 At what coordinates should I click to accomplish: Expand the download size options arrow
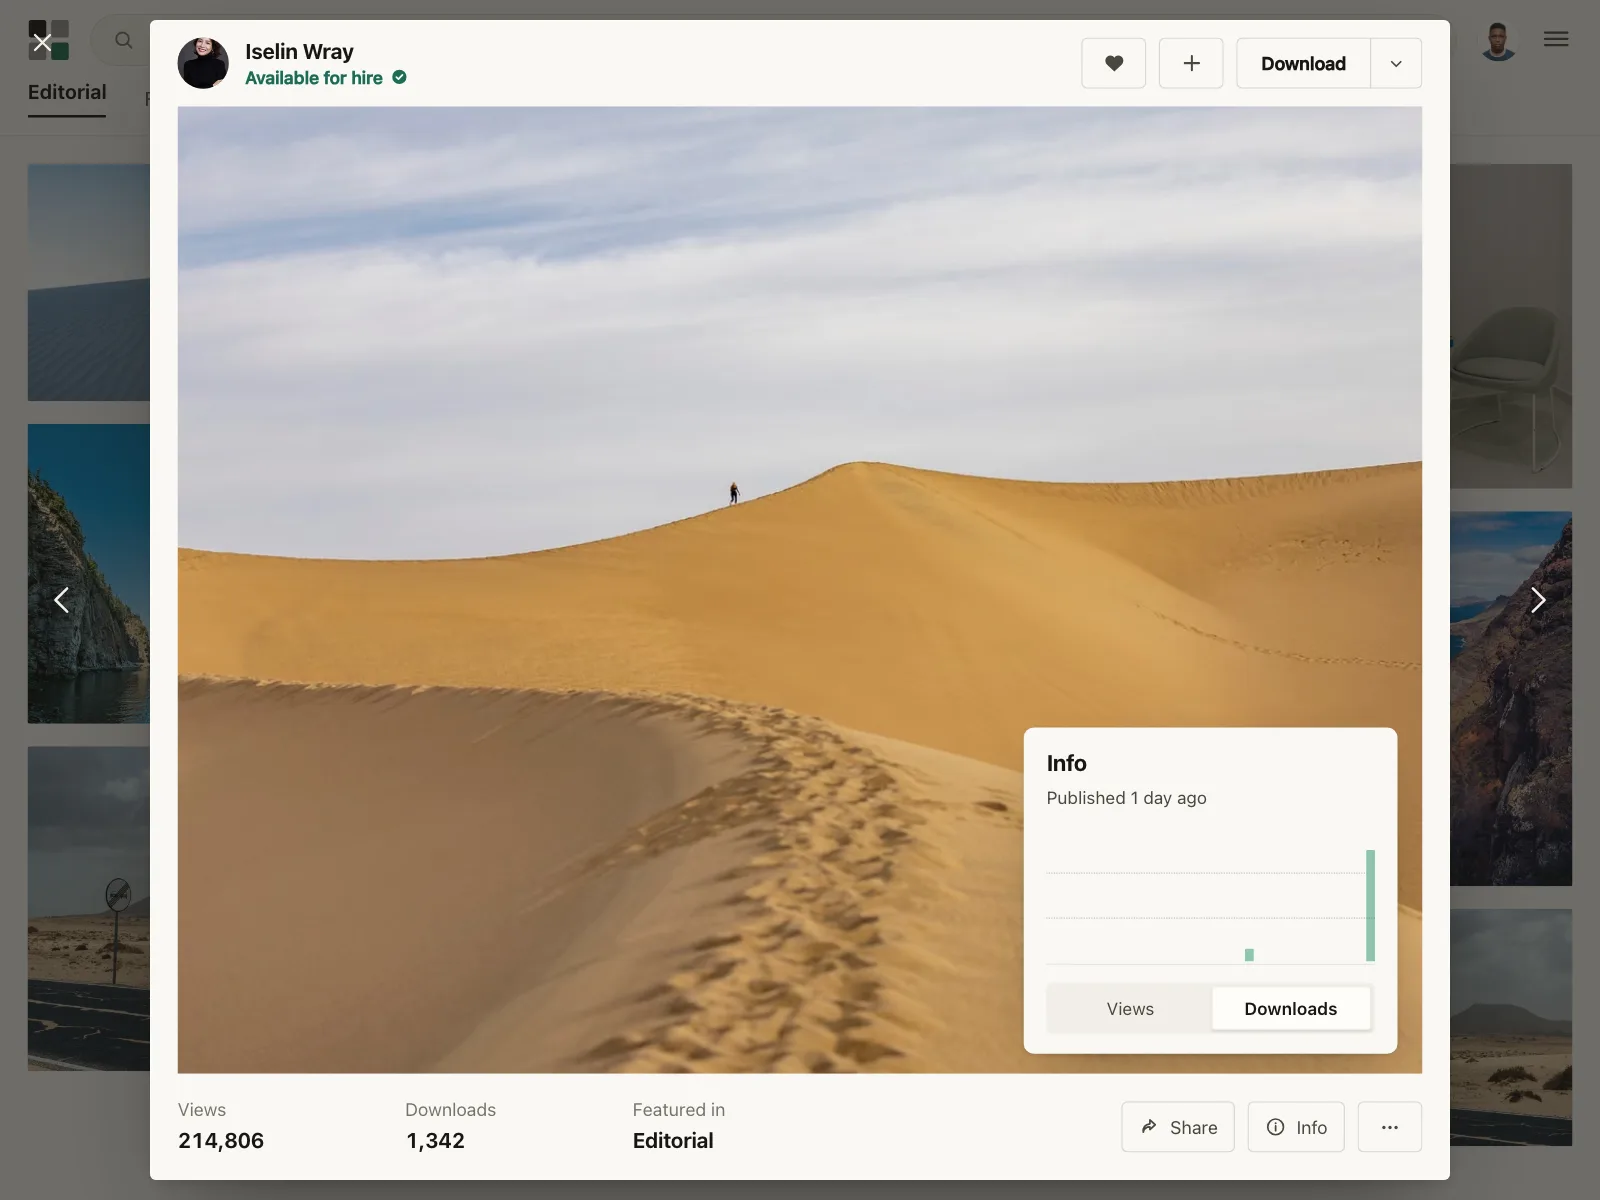(1396, 63)
